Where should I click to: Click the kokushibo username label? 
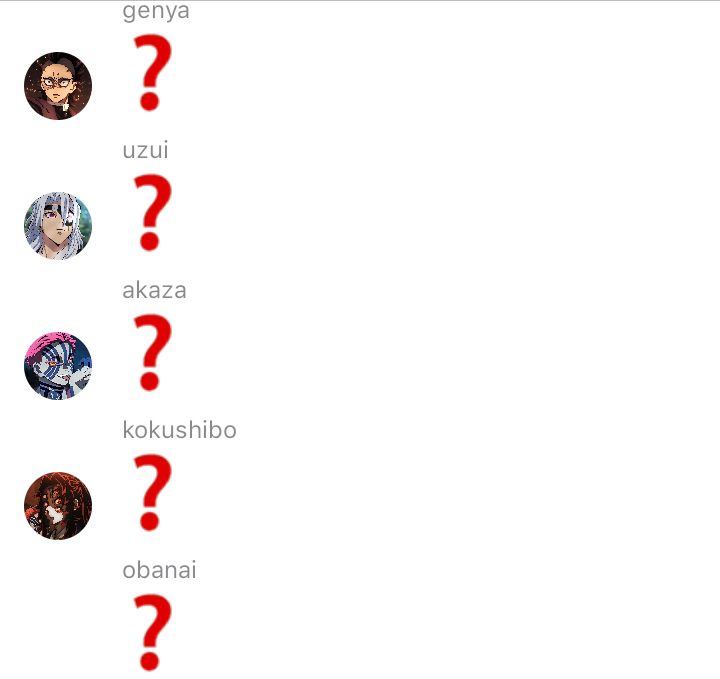[180, 430]
